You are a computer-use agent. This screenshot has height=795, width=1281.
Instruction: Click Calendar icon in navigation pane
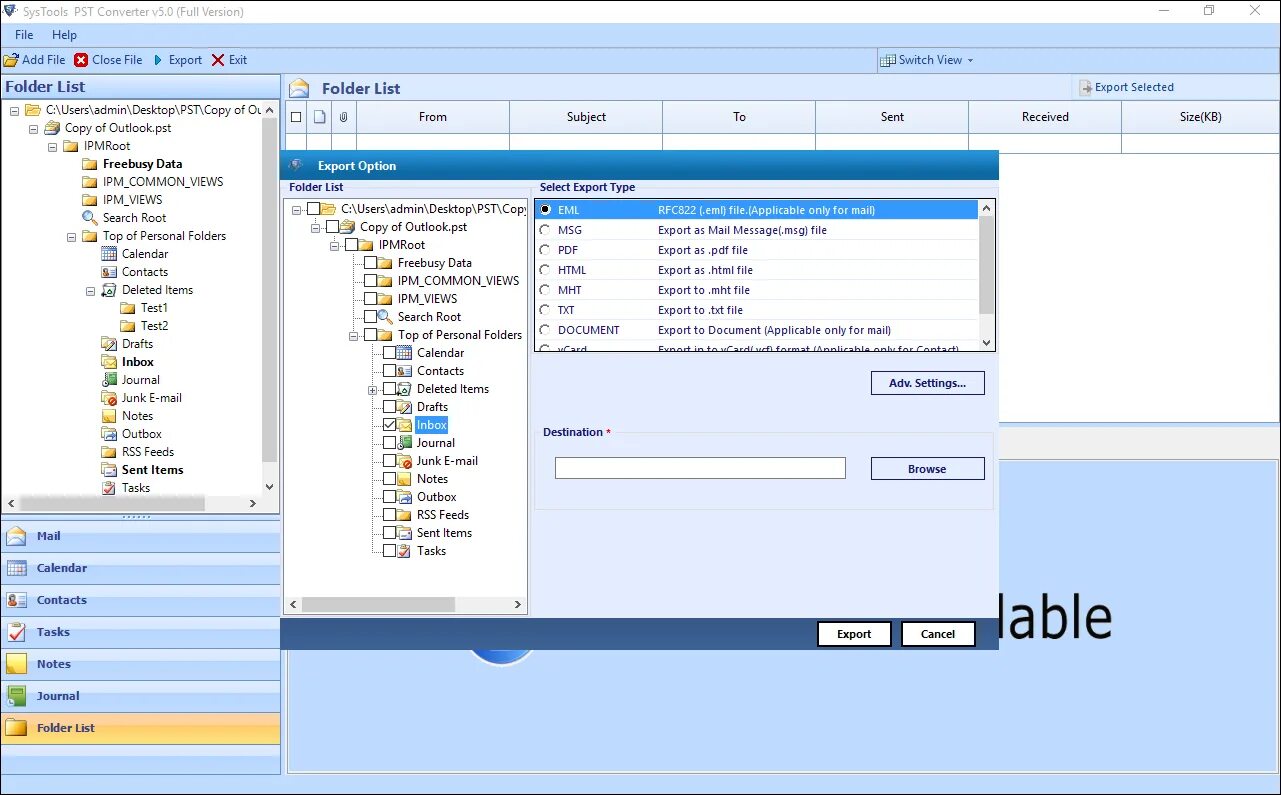[x=16, y=568]
